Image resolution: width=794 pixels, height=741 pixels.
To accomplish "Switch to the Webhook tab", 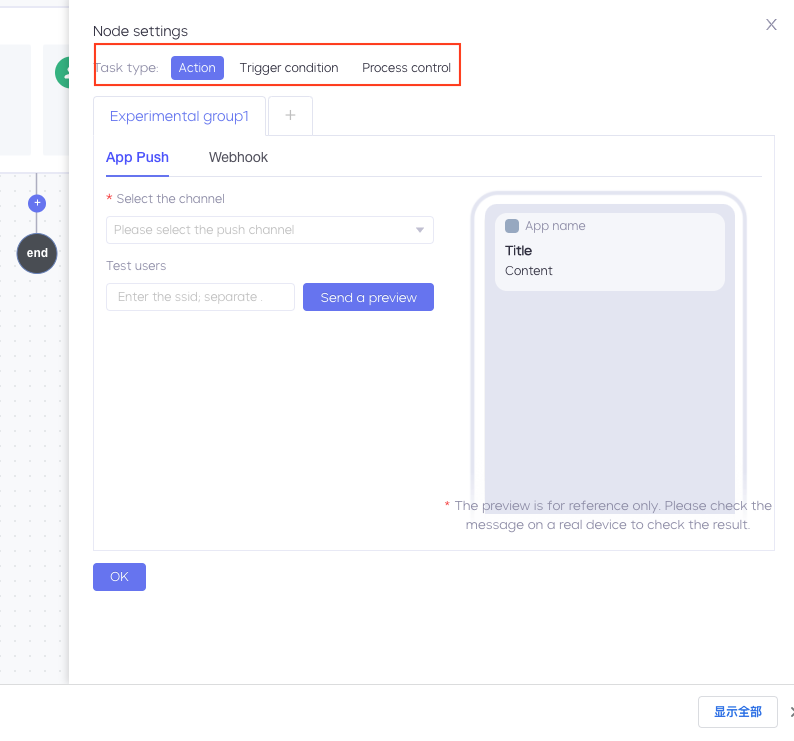I will [x=238, y=158].
